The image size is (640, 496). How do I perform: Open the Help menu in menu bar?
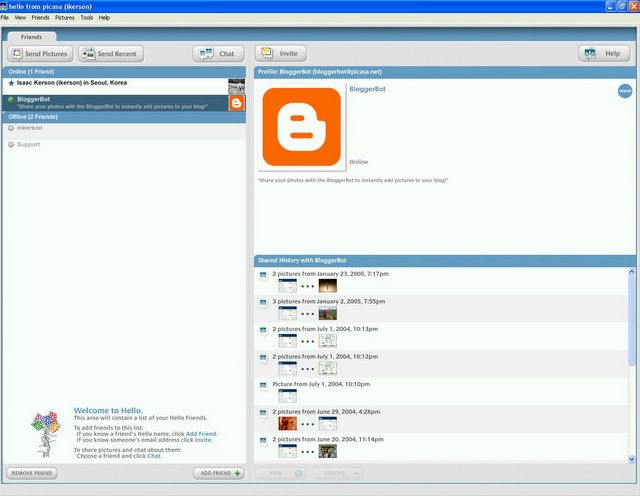104,18
